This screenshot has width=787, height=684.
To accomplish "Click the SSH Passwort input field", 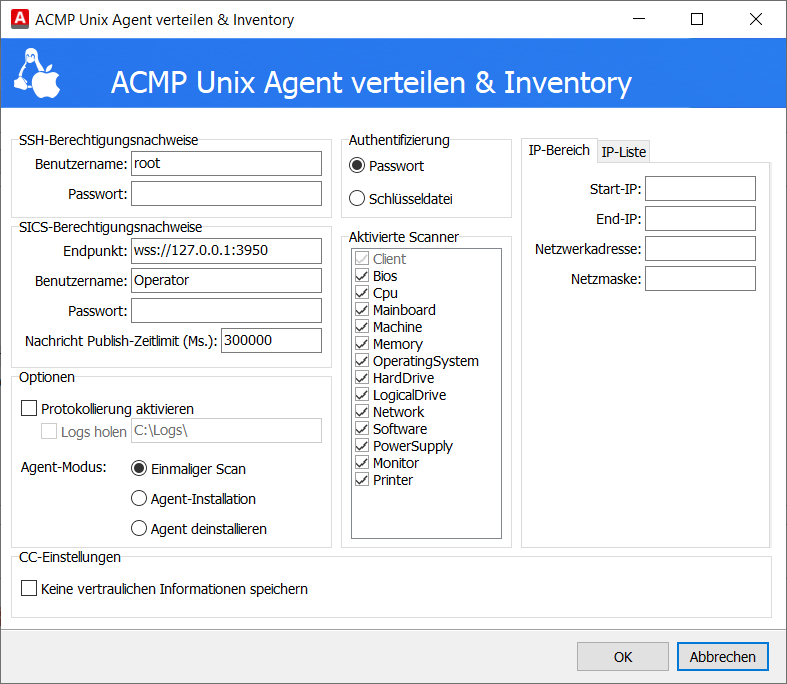I will pos(226,193).
